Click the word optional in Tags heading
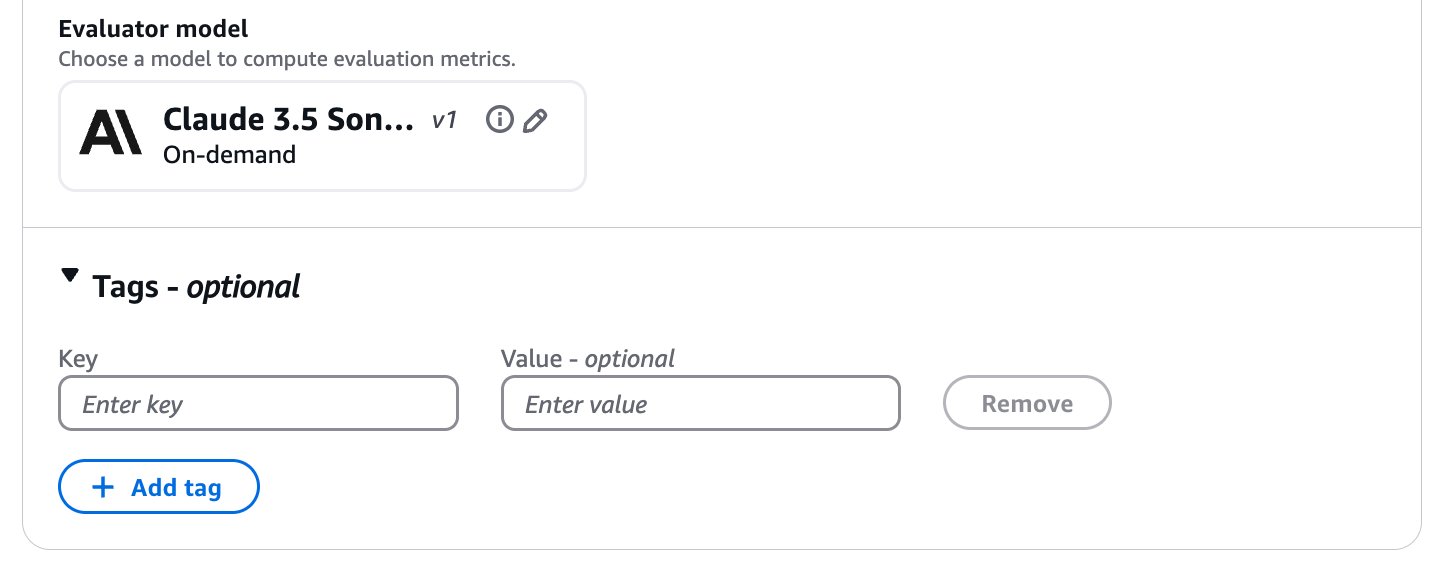This screenshot has height=568, width=1435. tap(243, 287)
